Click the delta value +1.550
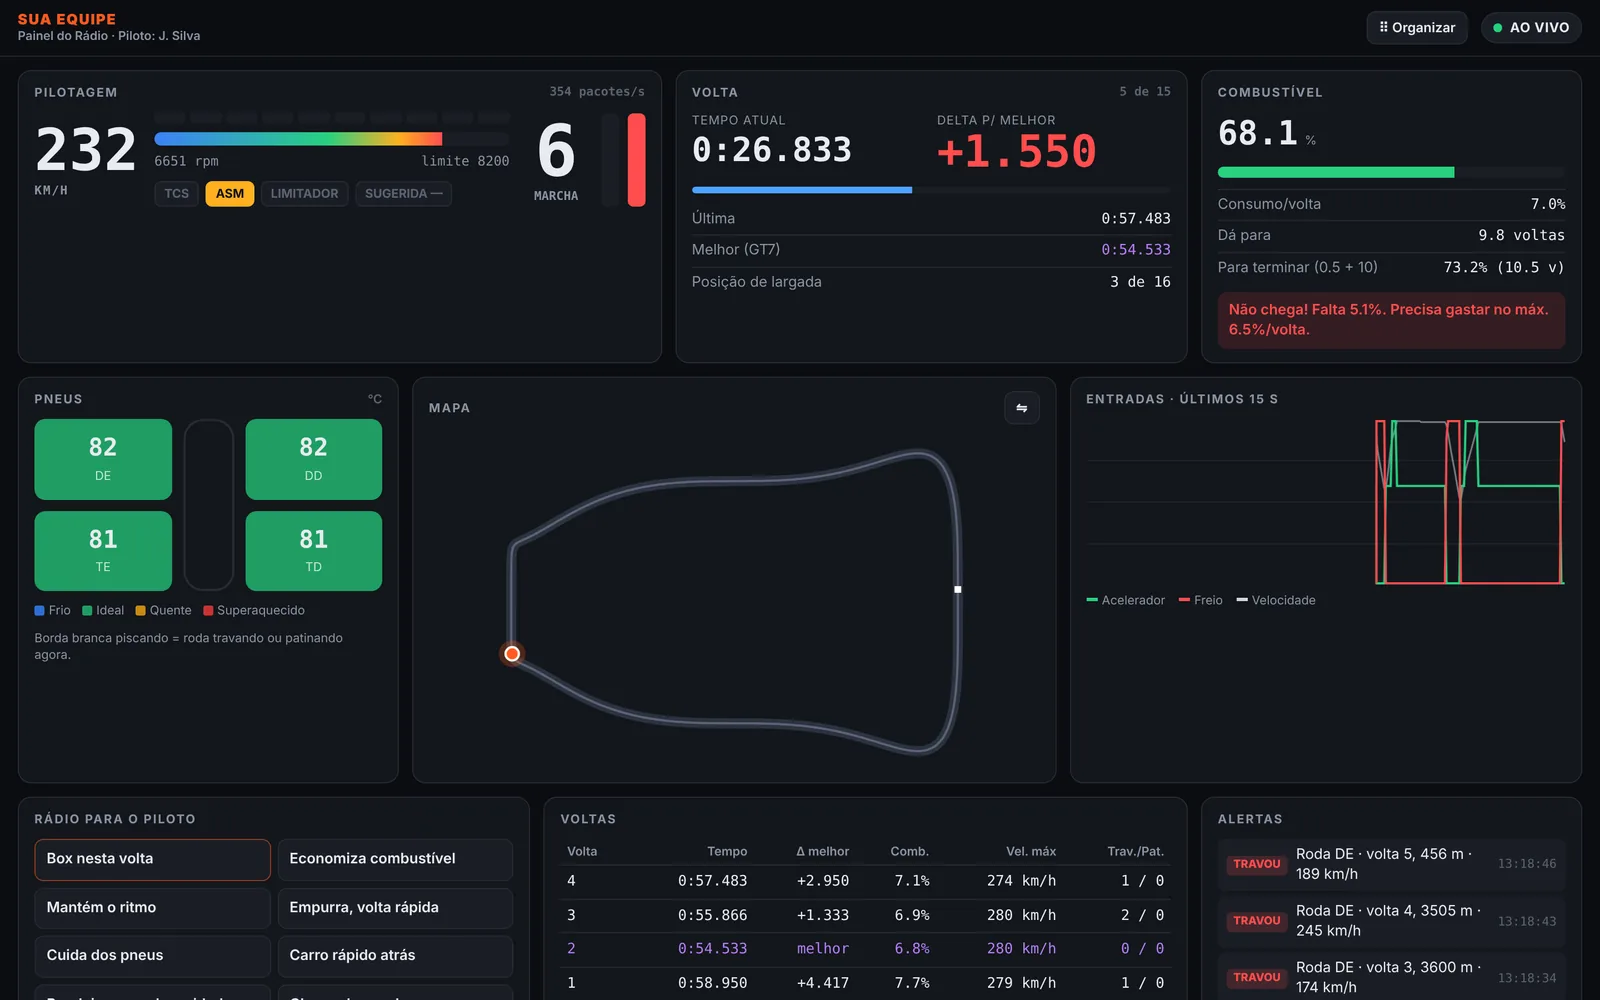This screenshot has height=1000, width=1600. [x=1016, y=152]
